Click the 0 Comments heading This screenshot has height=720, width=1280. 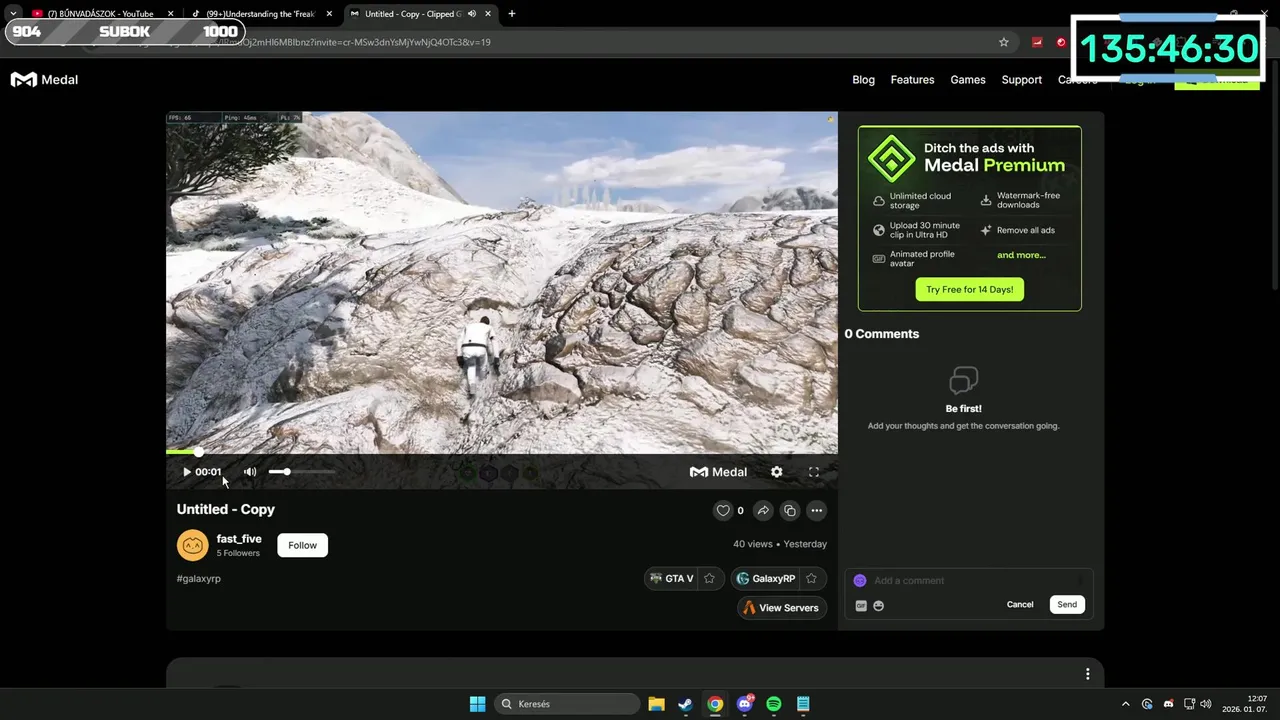pyautogui.click(x=881, y=334)
